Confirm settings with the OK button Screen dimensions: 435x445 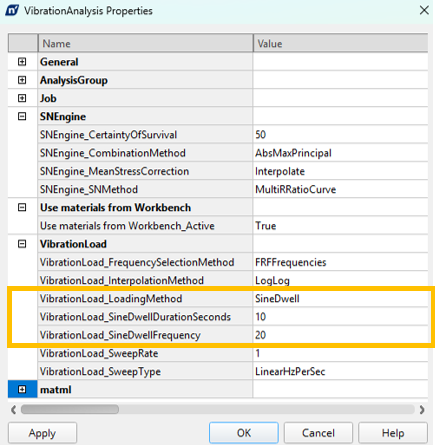(244, 433)
